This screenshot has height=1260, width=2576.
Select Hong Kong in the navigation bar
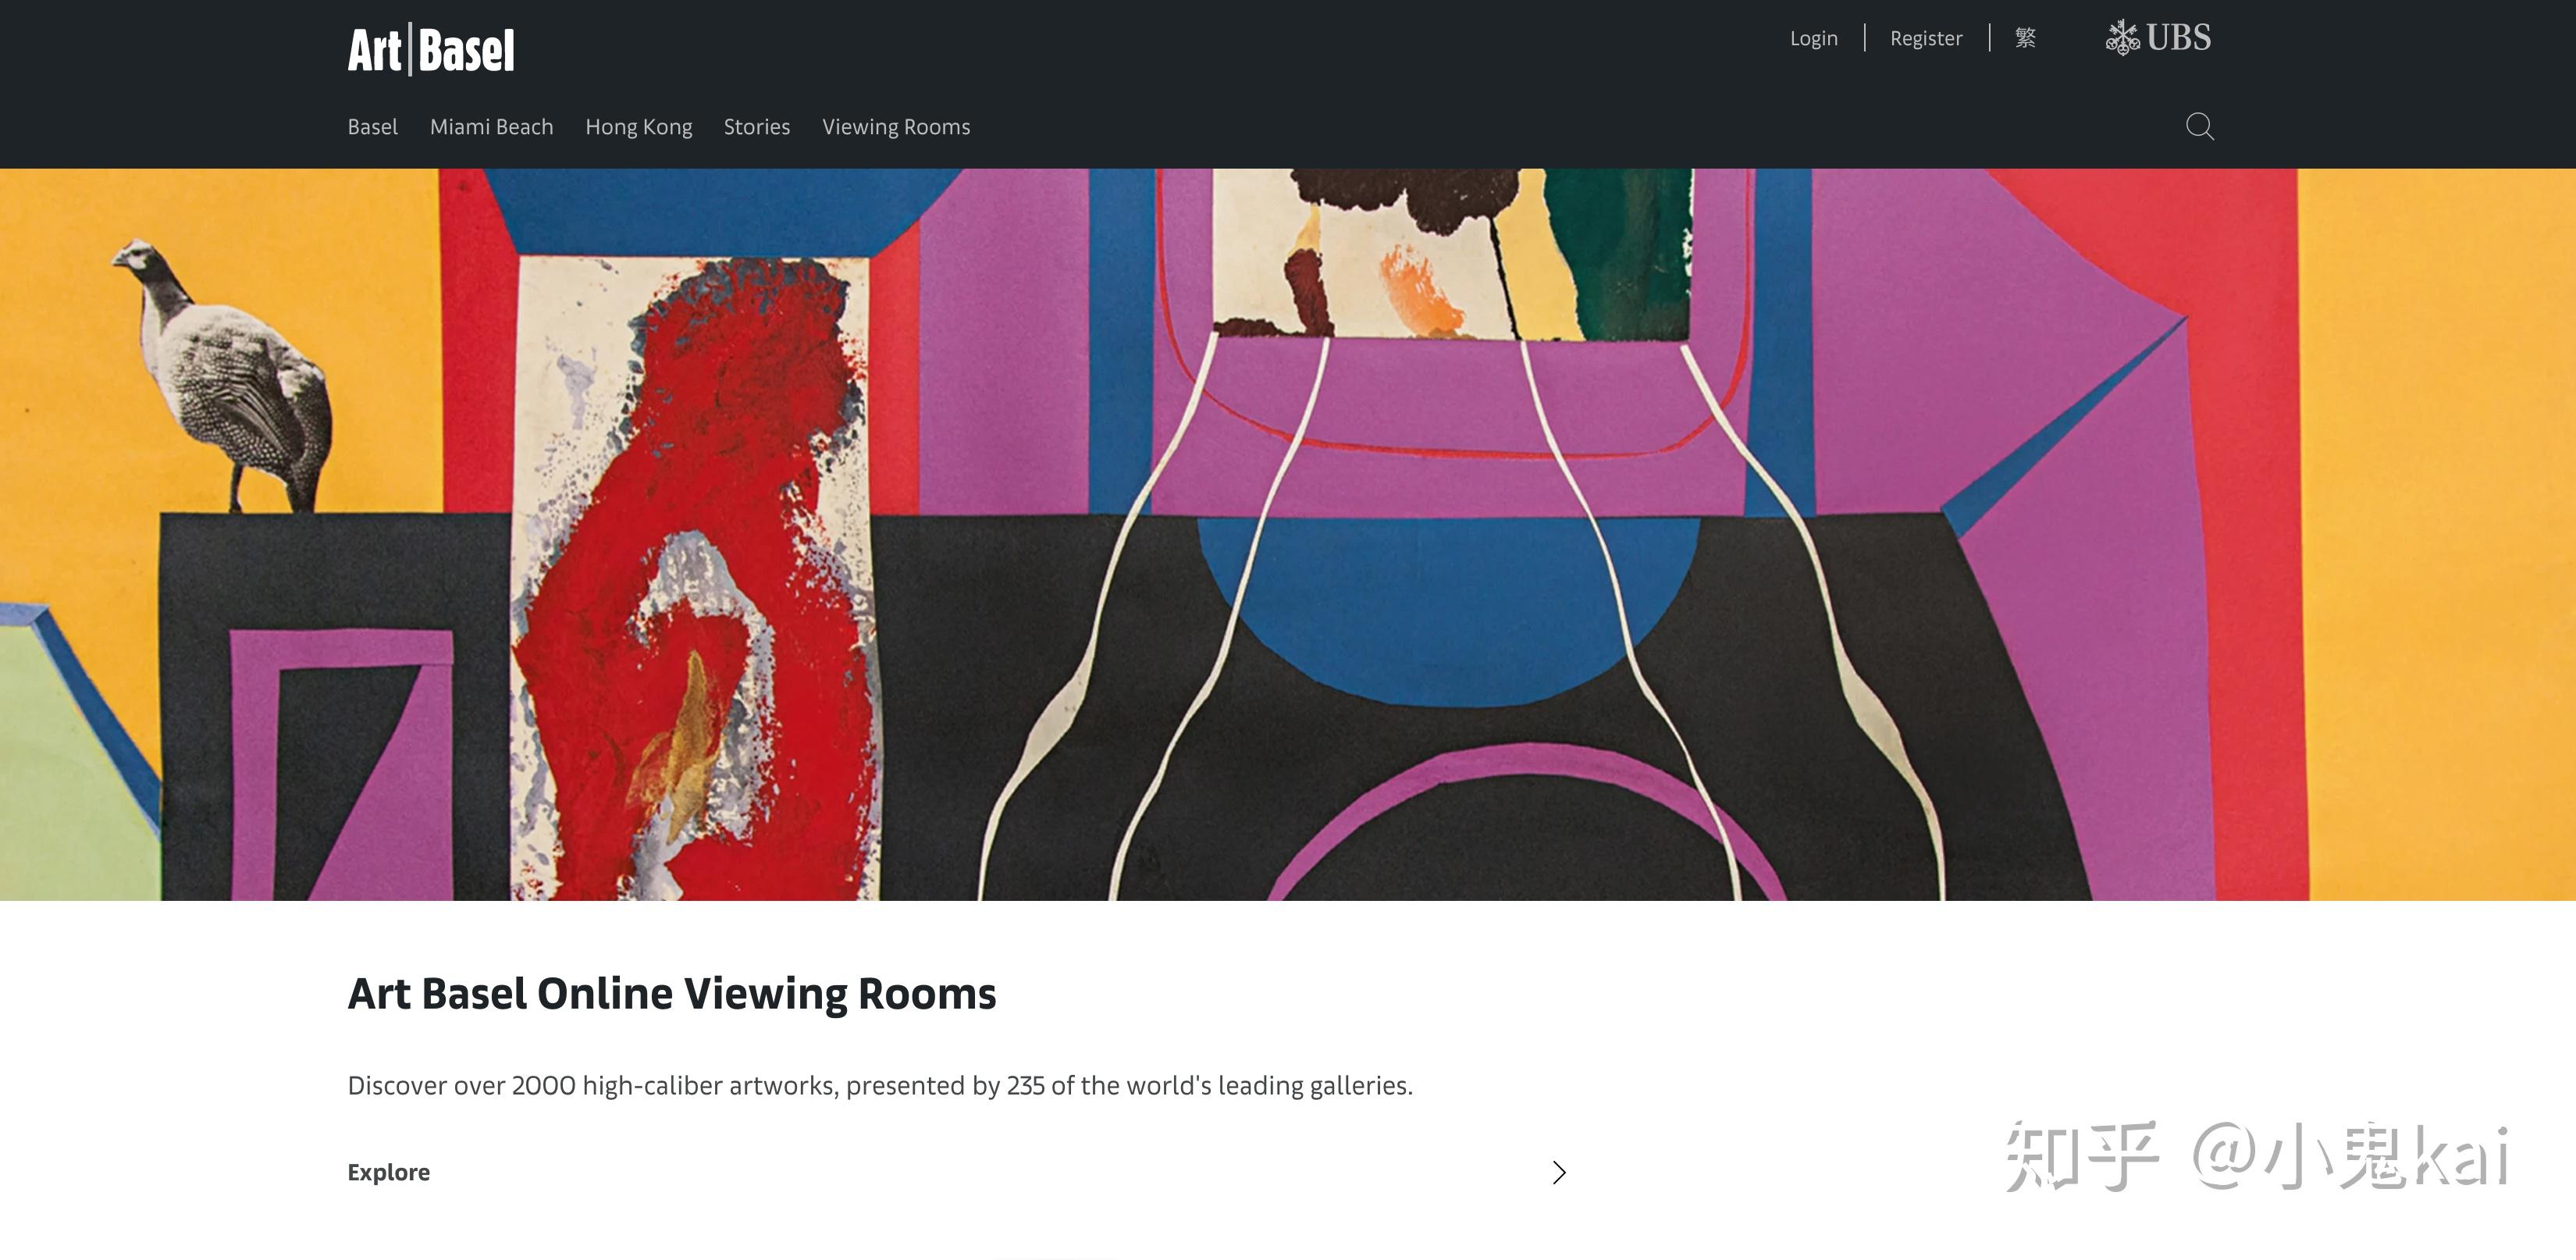(x=638, y=127)
